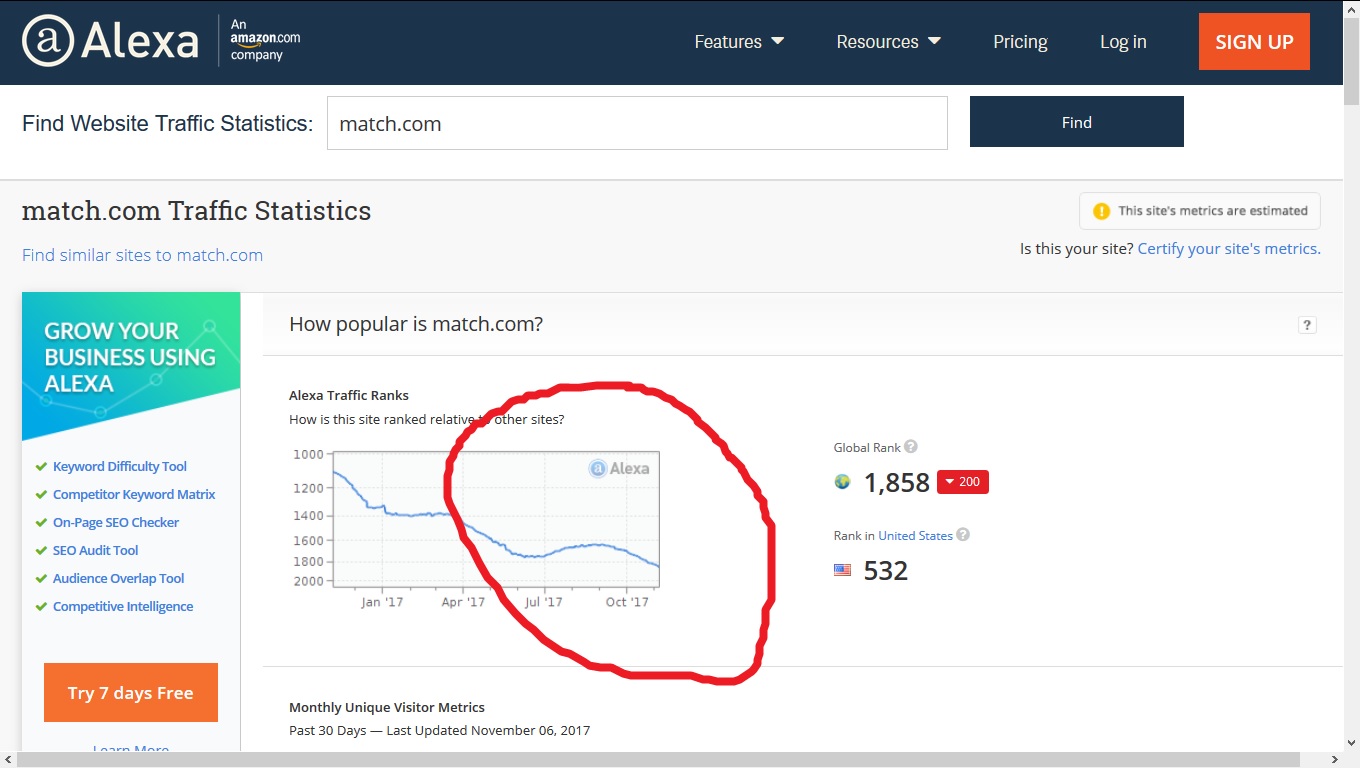Open the Competitive Intelligence link
The width and height of the screenshot is (1360, 768).
123,606
